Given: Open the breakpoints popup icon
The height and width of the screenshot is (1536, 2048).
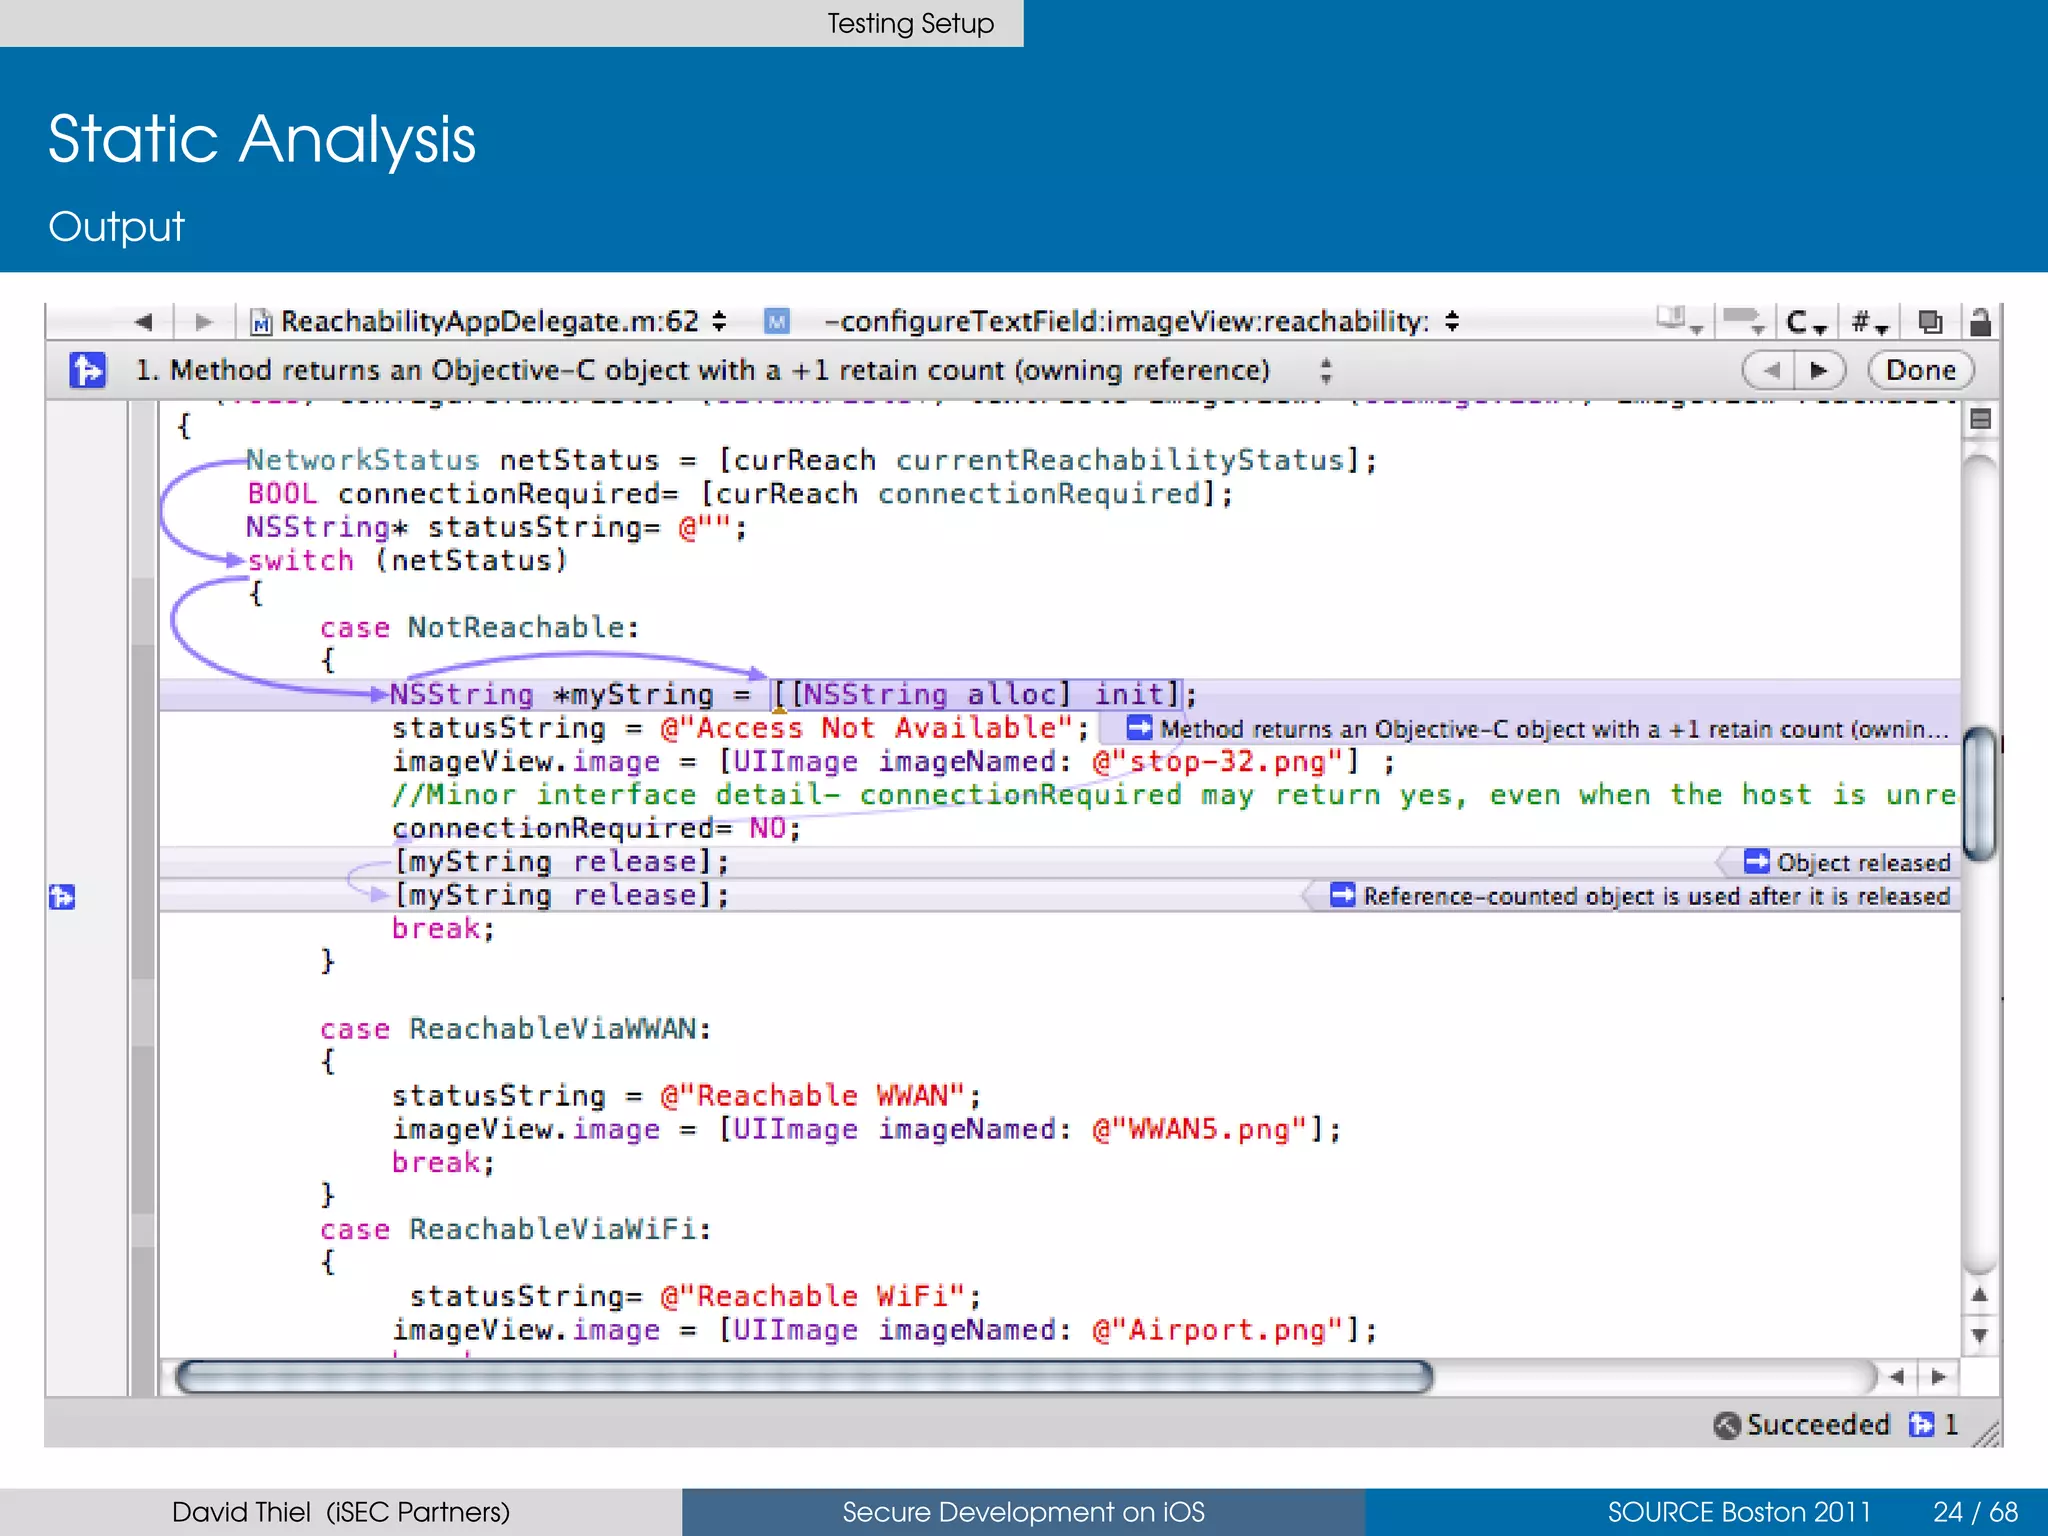Looking at the screenshot, I should [x=1745, y=321].
